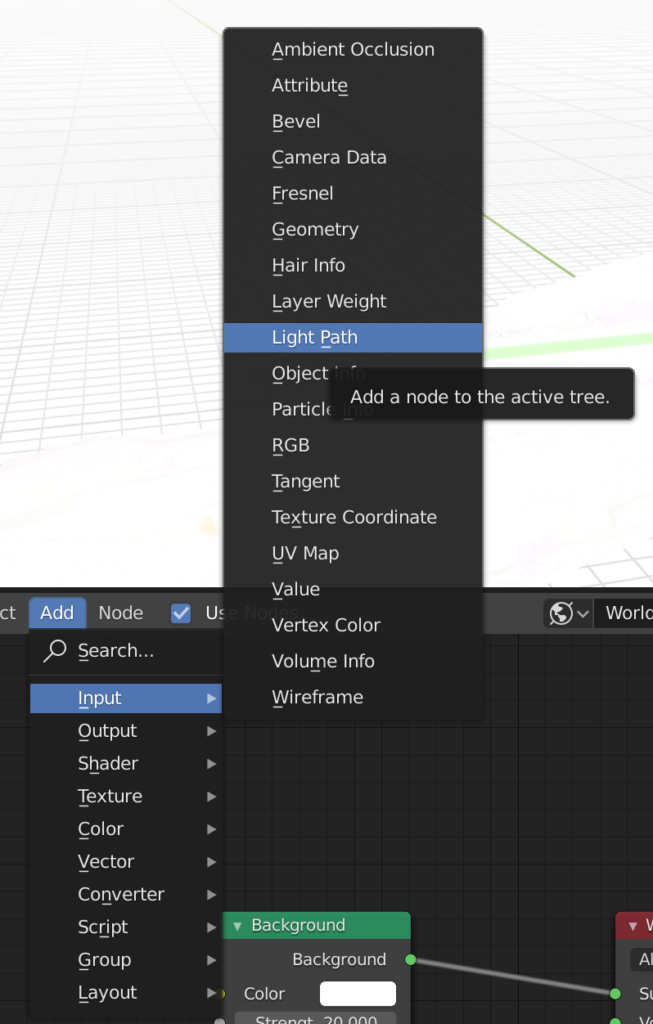Expand the Input category submenu
The height and width of the screenshot is (1024, 653).
126,698
